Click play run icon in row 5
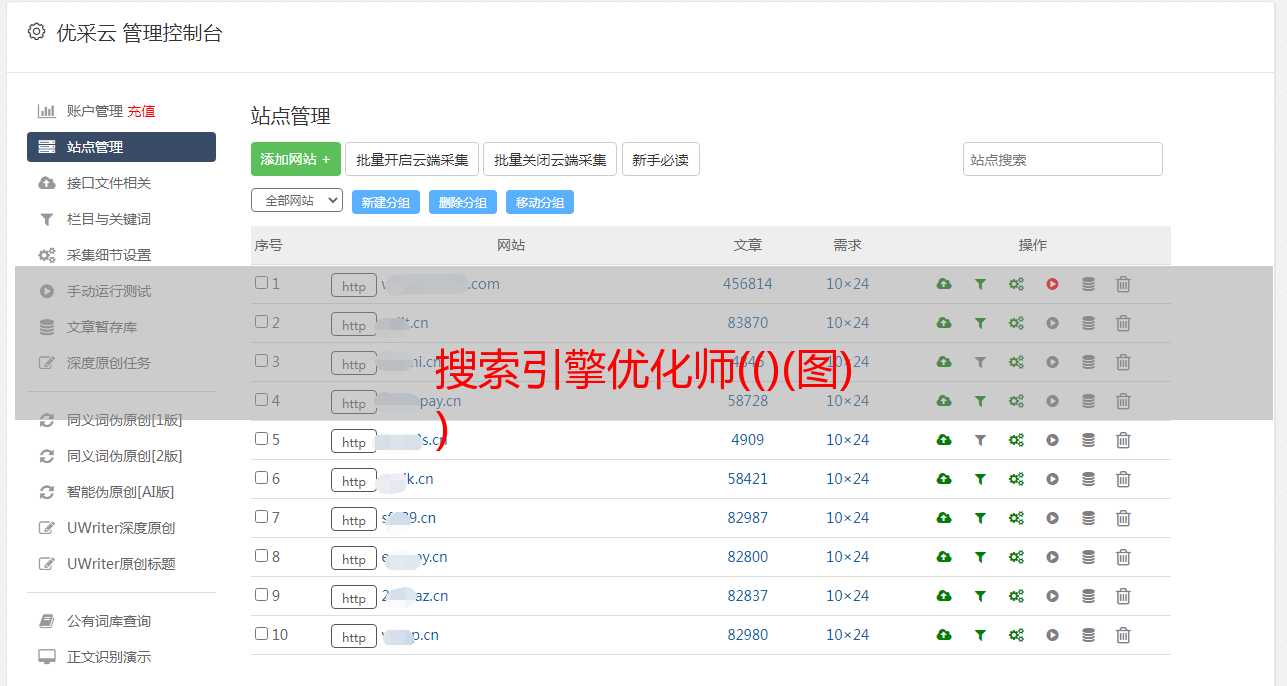This screenshot has width=1287, height=686. click(1052, 440)
